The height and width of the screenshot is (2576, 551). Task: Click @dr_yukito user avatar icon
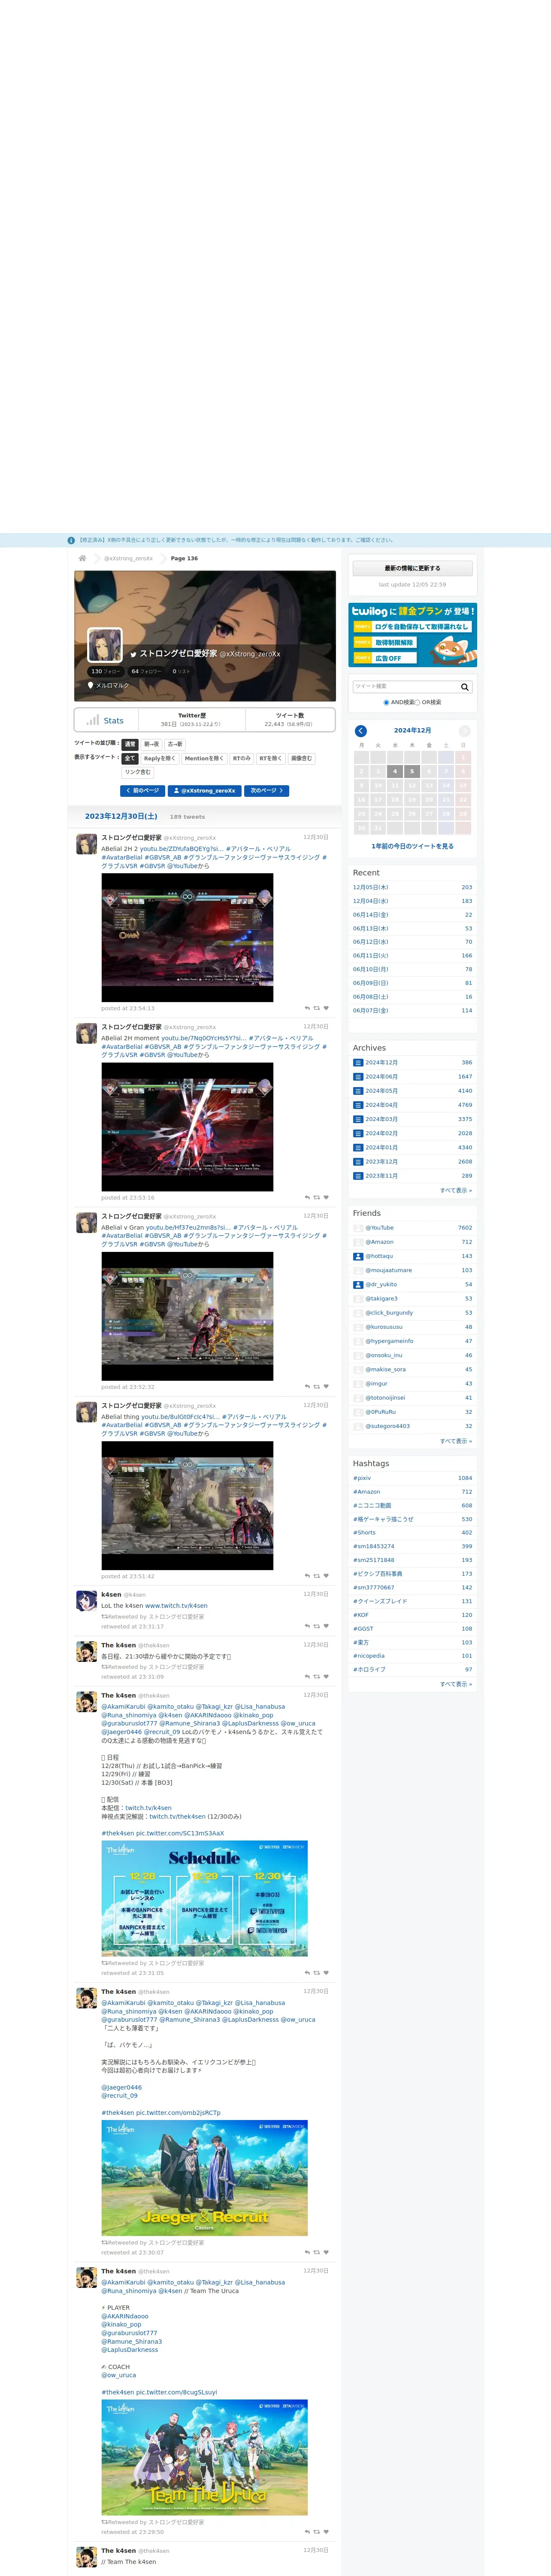(x=358, y=1284)
